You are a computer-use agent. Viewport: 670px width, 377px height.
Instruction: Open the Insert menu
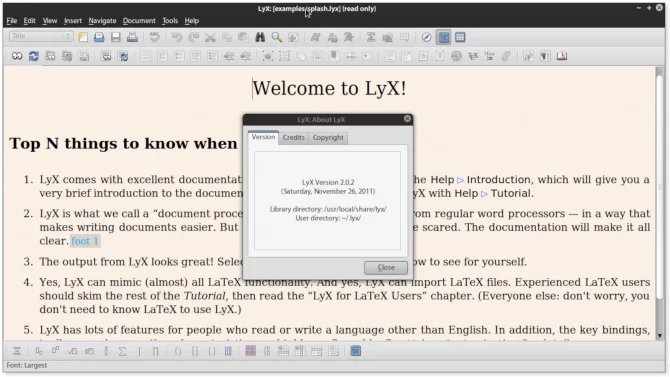point(73,21)
